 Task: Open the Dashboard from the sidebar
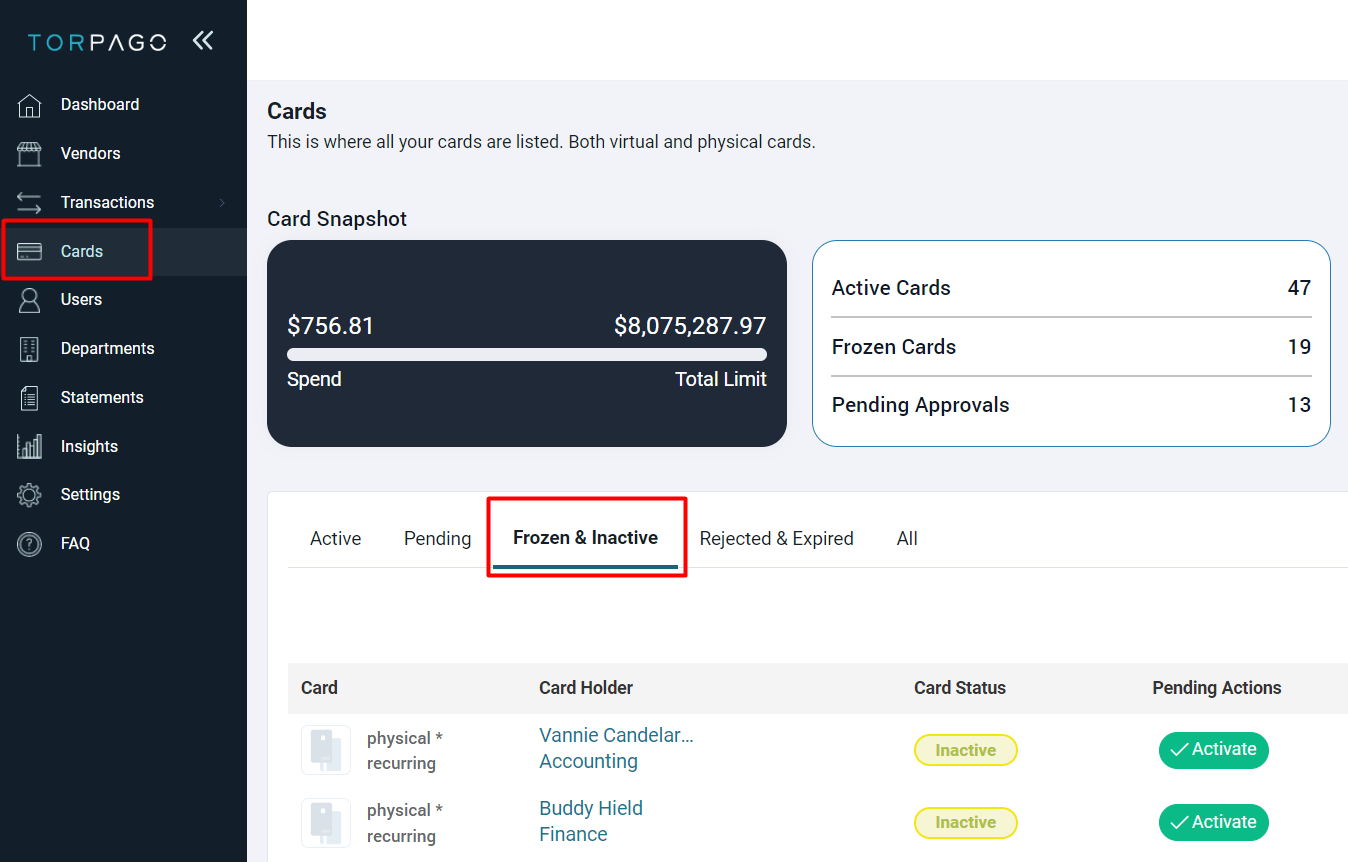tap(100, 104)
